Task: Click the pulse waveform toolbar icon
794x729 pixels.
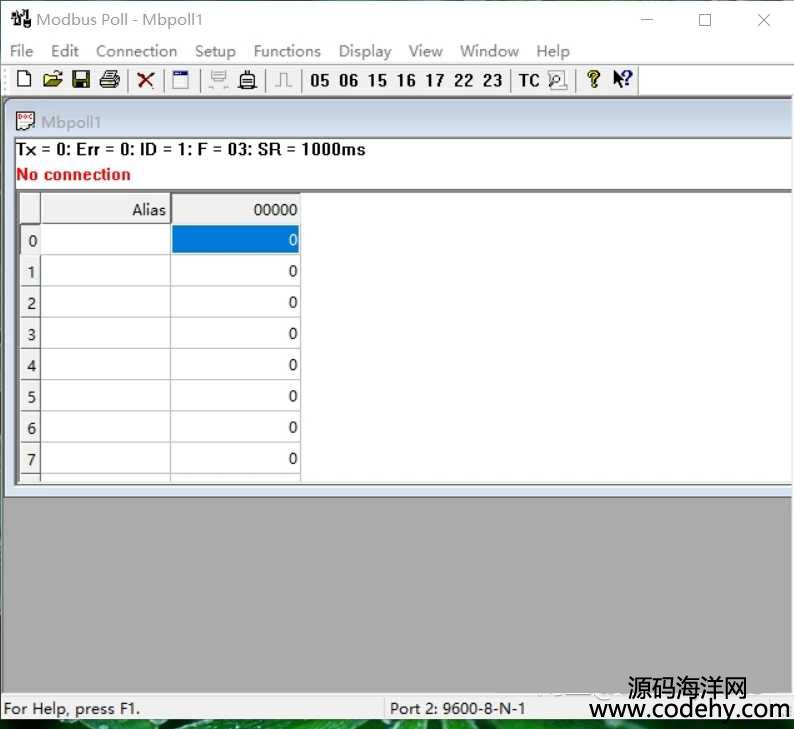Action: 283,80
